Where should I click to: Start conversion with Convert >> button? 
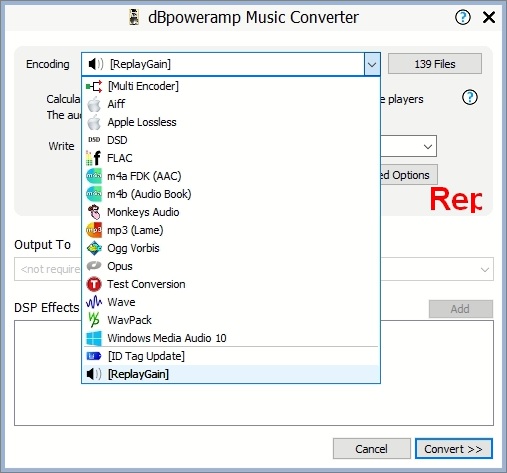tap(454, 449)
